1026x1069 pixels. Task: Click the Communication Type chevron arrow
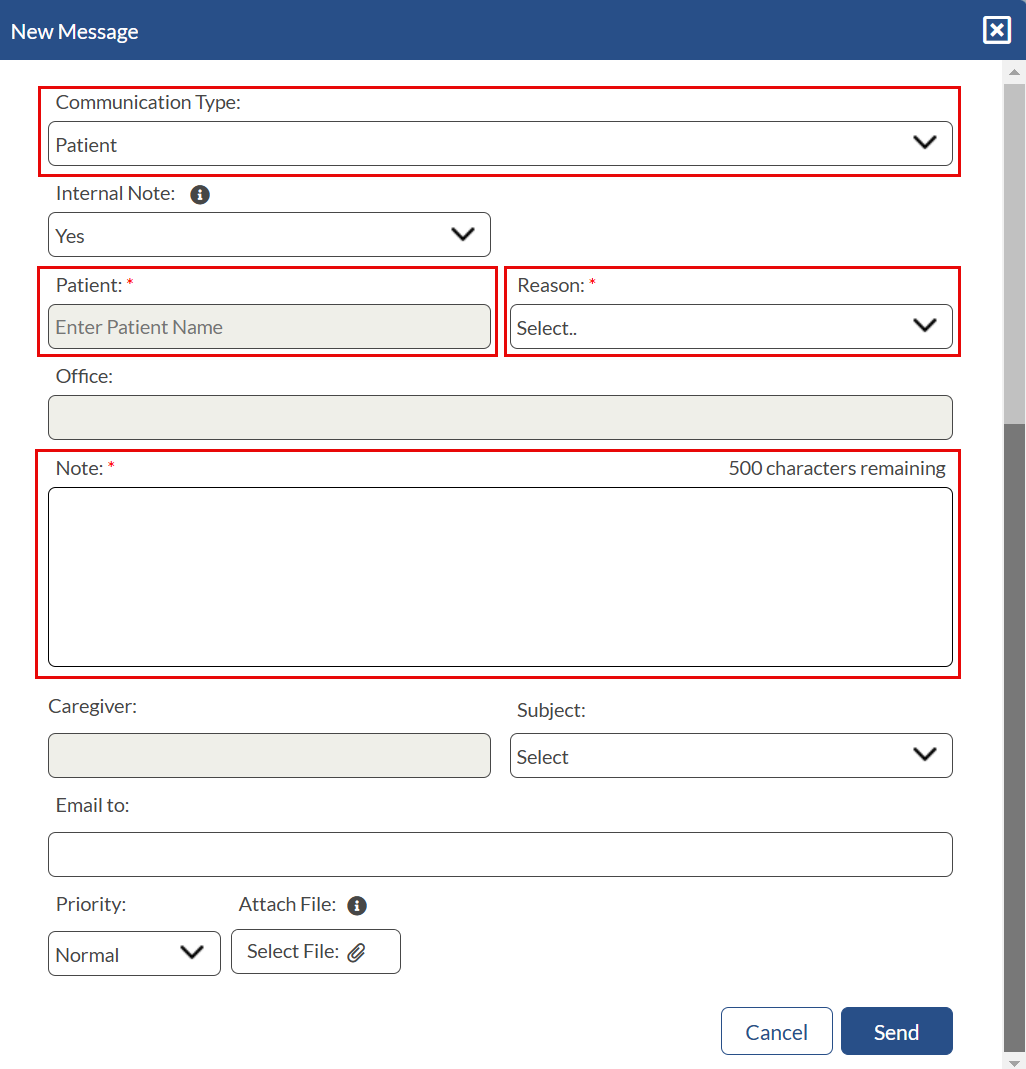point(923,143)
